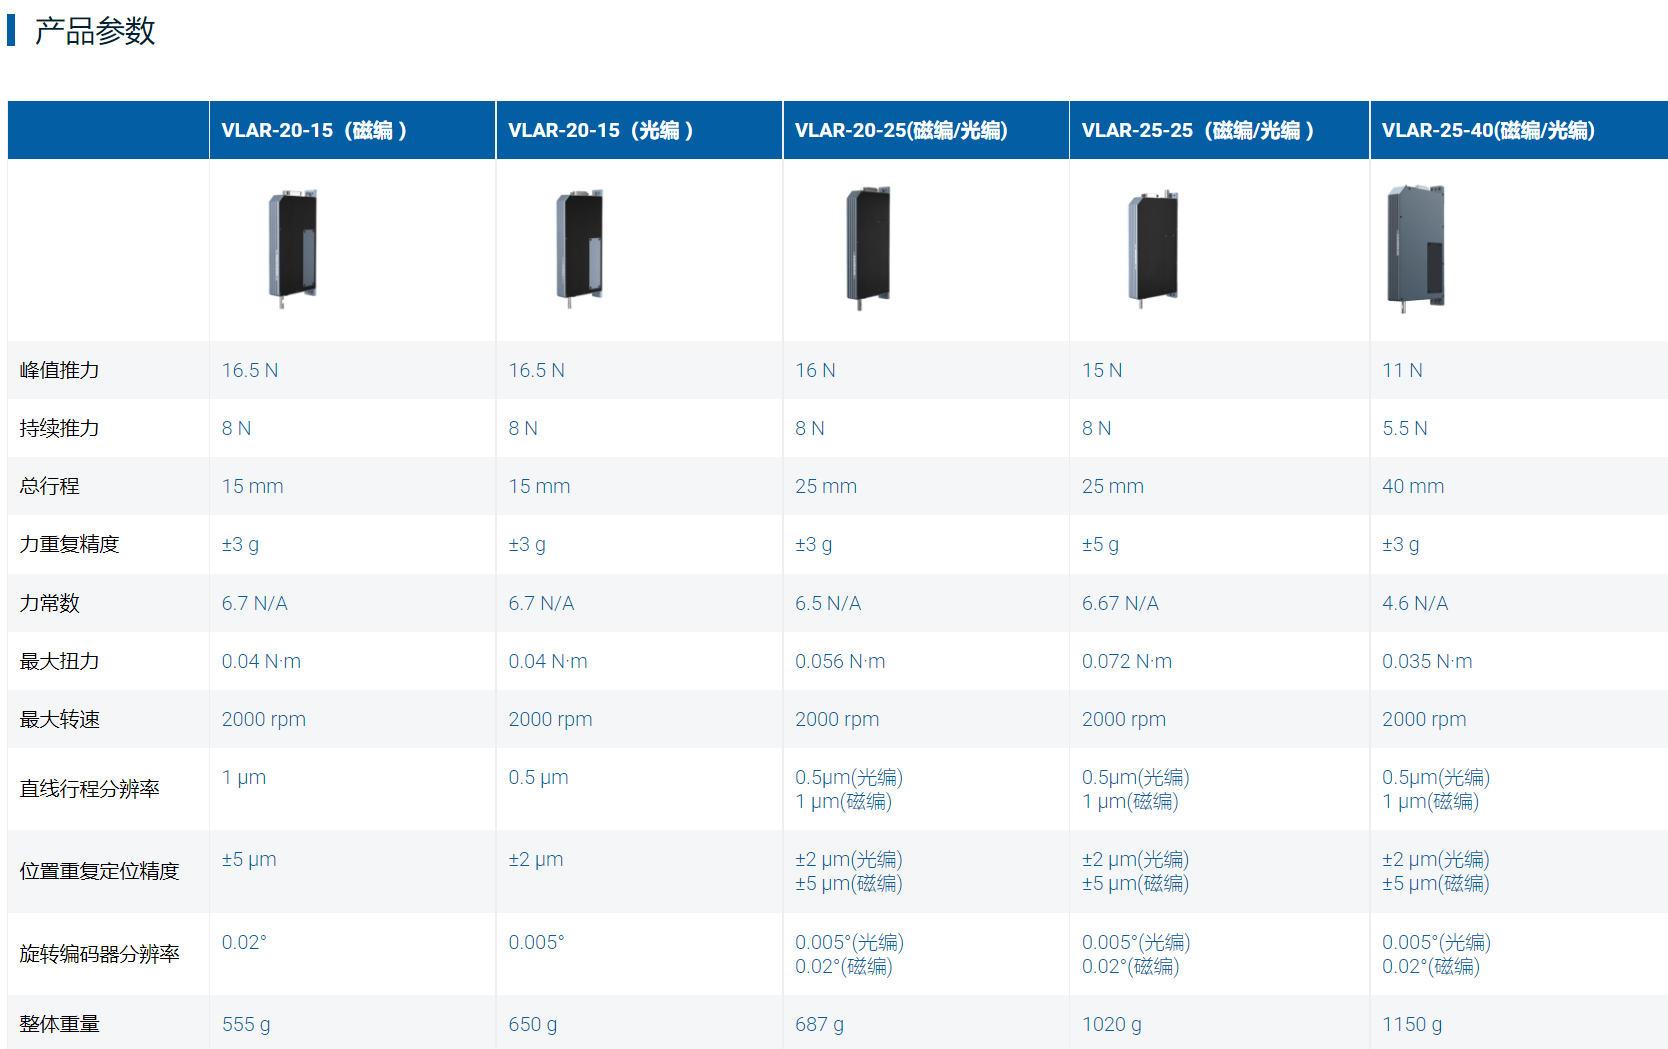Click the 直线行程分辨率 row label
Image resolution: width=1668 pixels, height=1049 pixels.
click(x=89, y=789)
